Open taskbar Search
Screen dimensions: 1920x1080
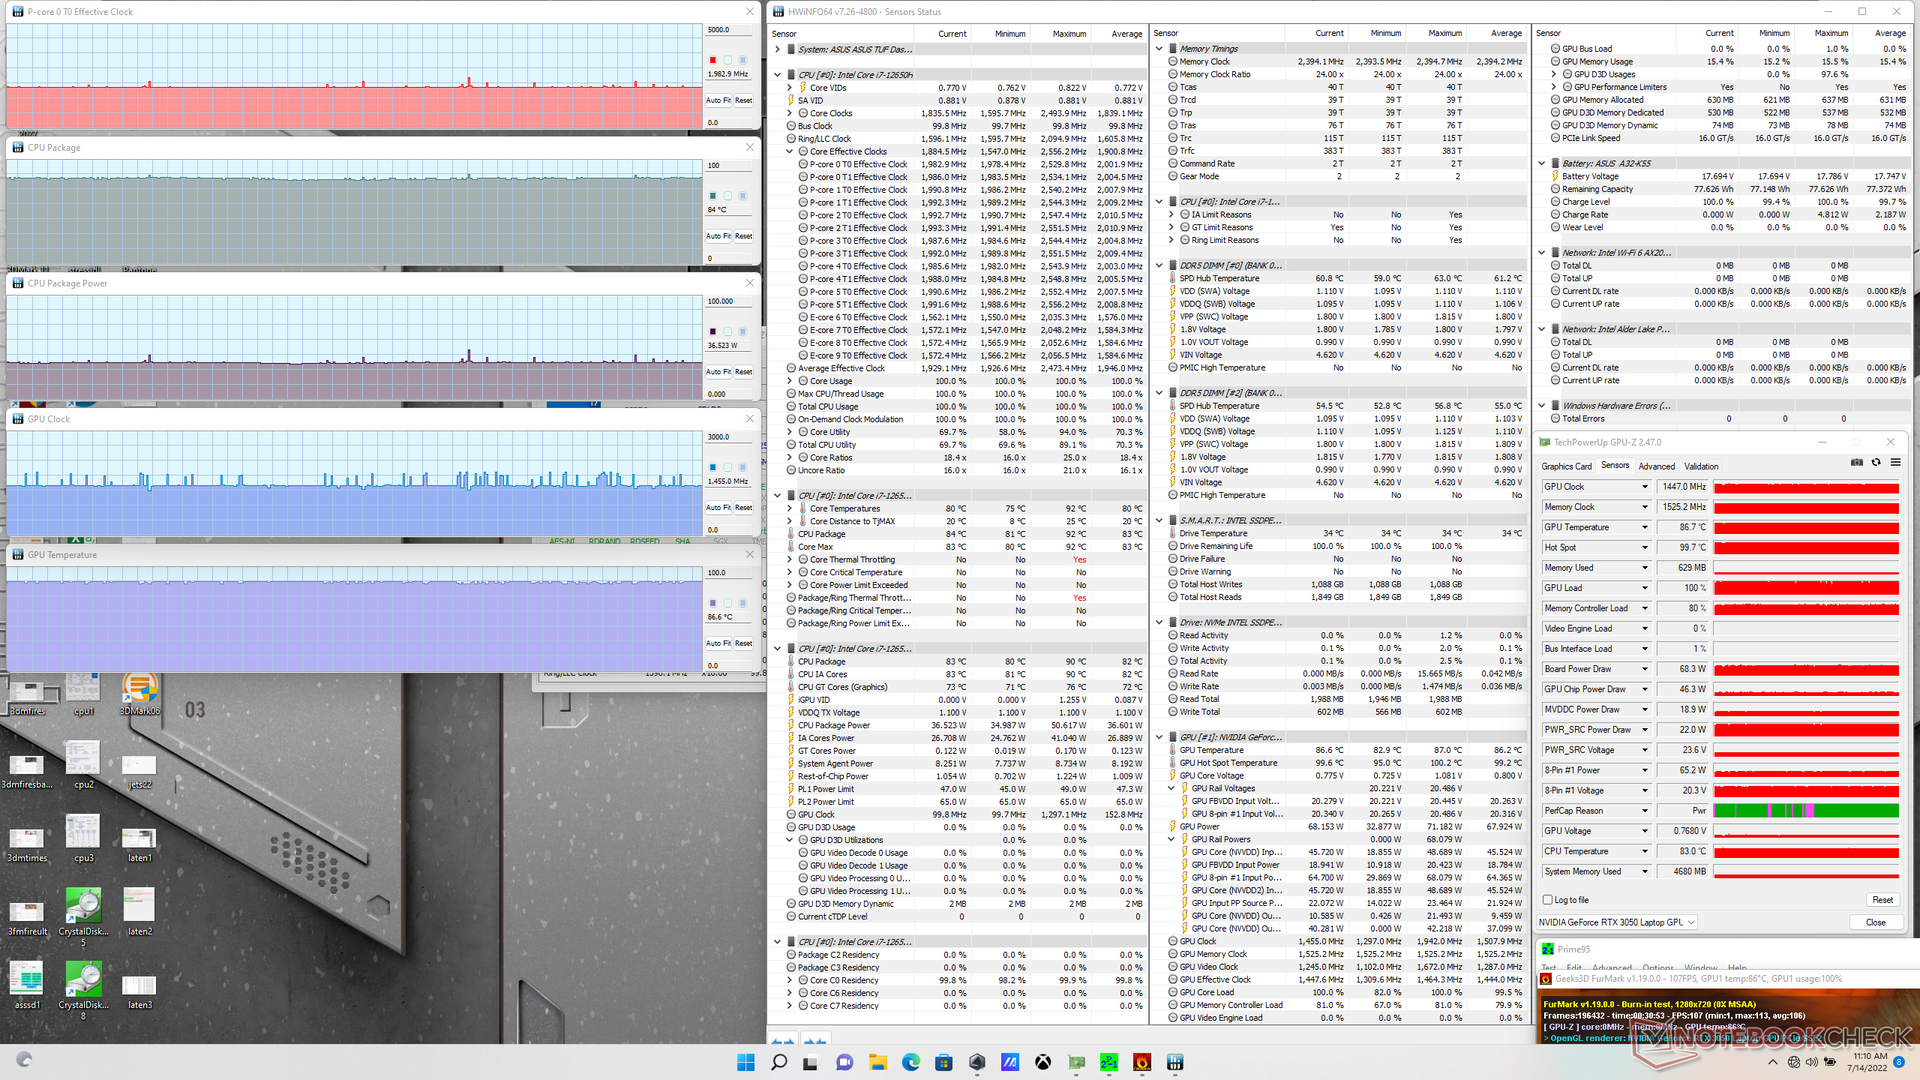click(779, 1062)
